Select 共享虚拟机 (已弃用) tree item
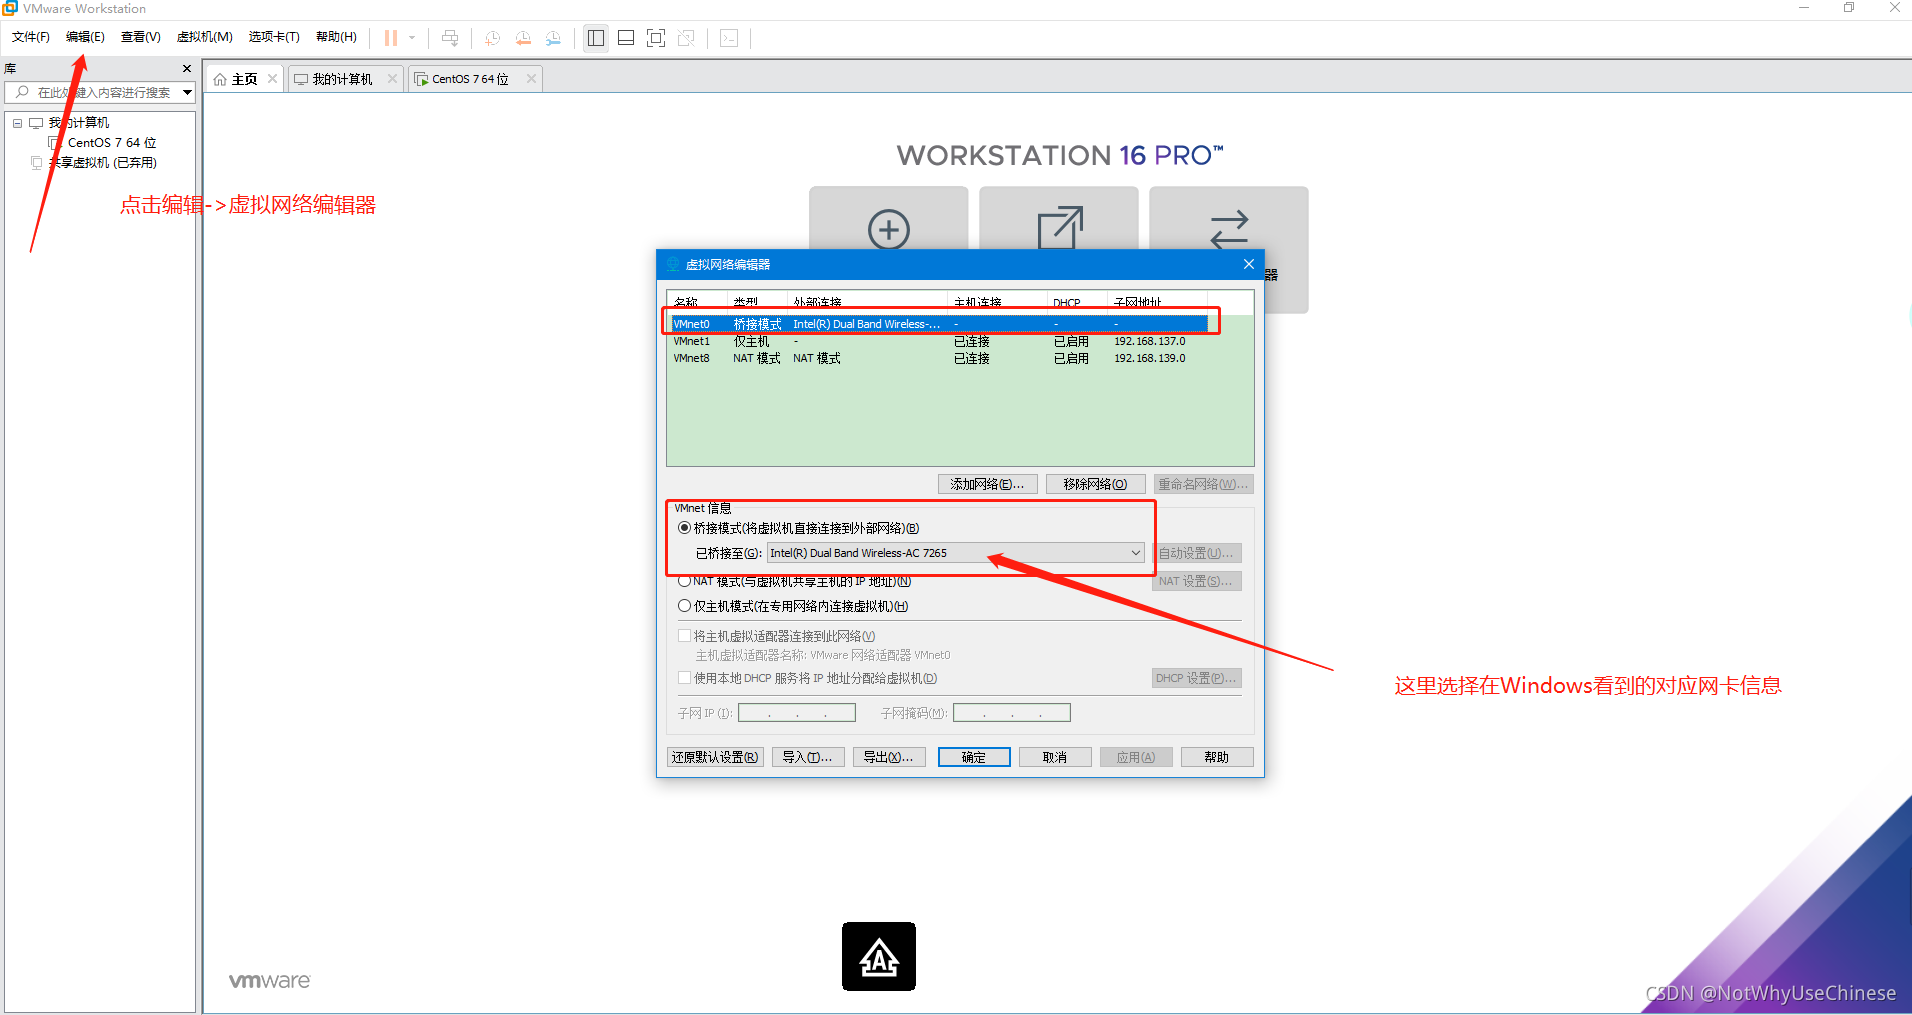This screenshot has width=1912, height=1015. pos(94,162)
